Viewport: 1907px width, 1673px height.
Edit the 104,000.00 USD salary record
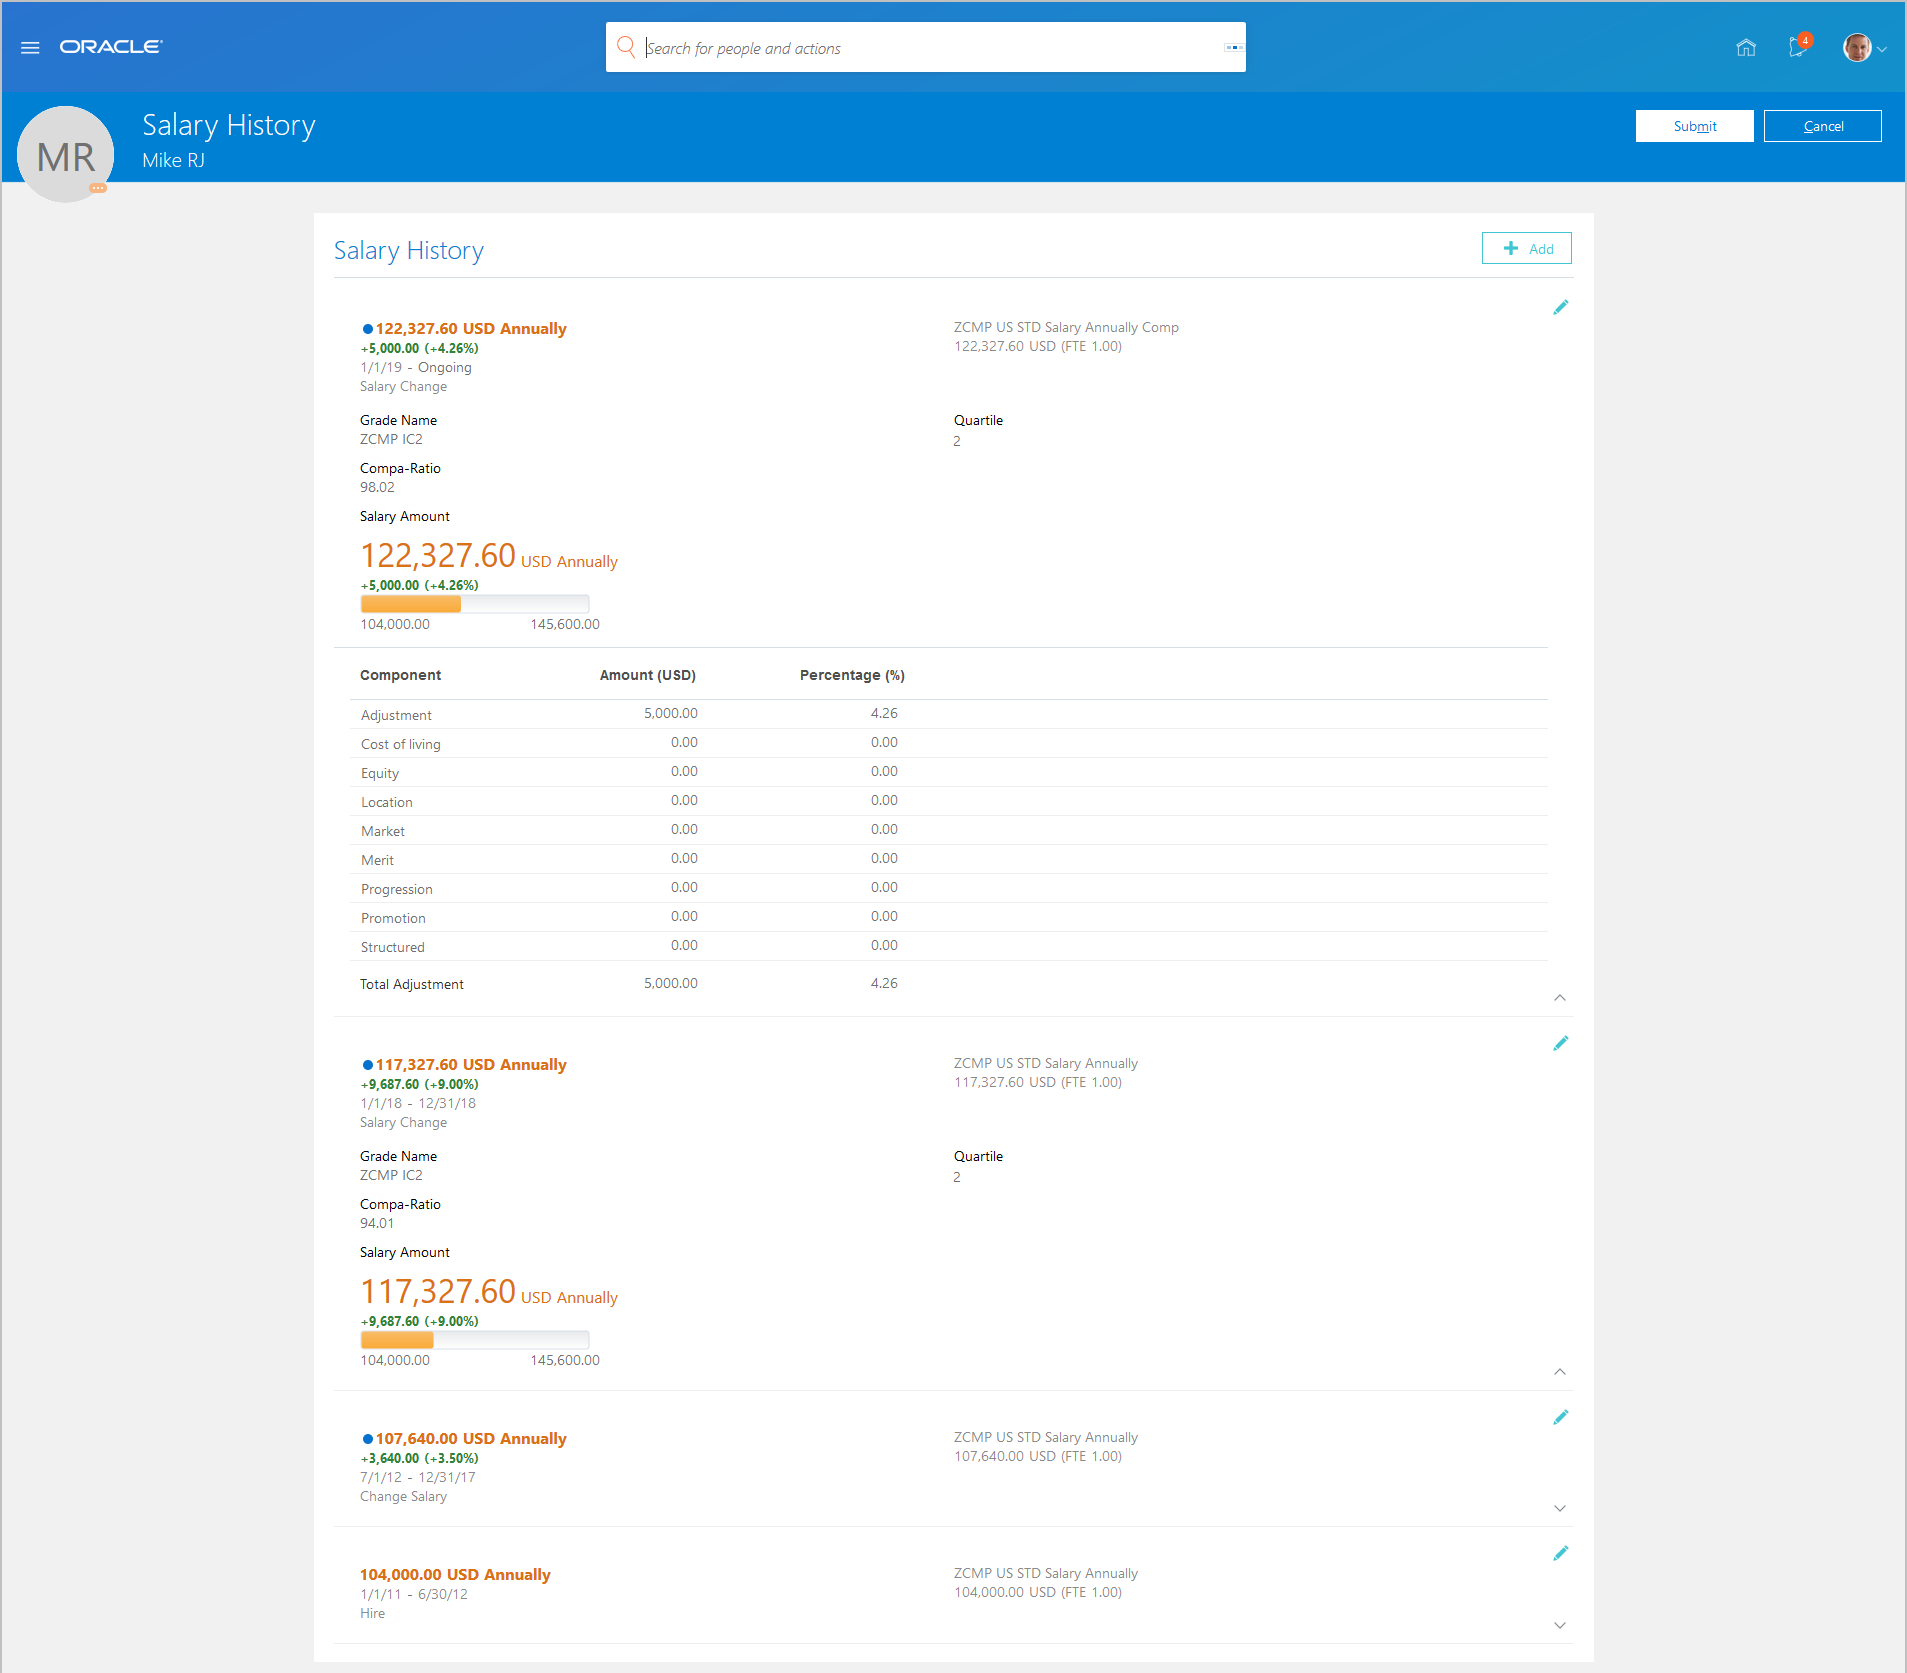coord(1560,1553)
